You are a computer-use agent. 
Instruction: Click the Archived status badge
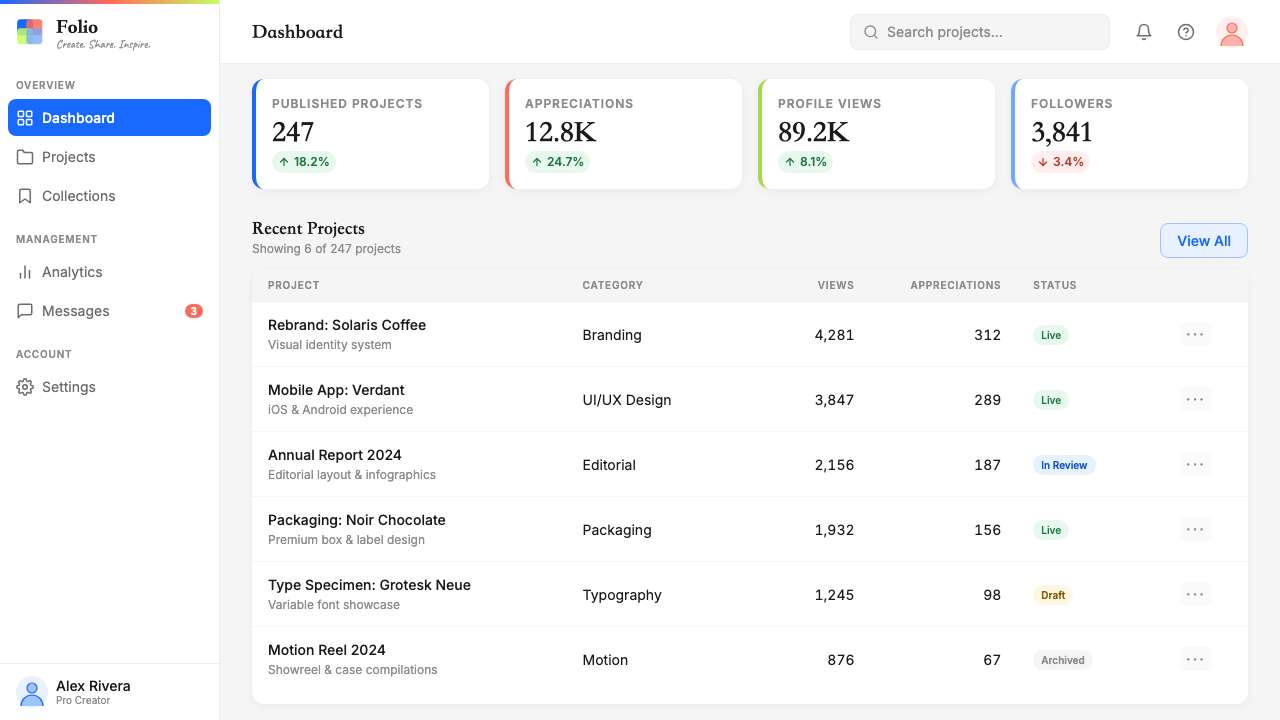tap(1063, 660)
